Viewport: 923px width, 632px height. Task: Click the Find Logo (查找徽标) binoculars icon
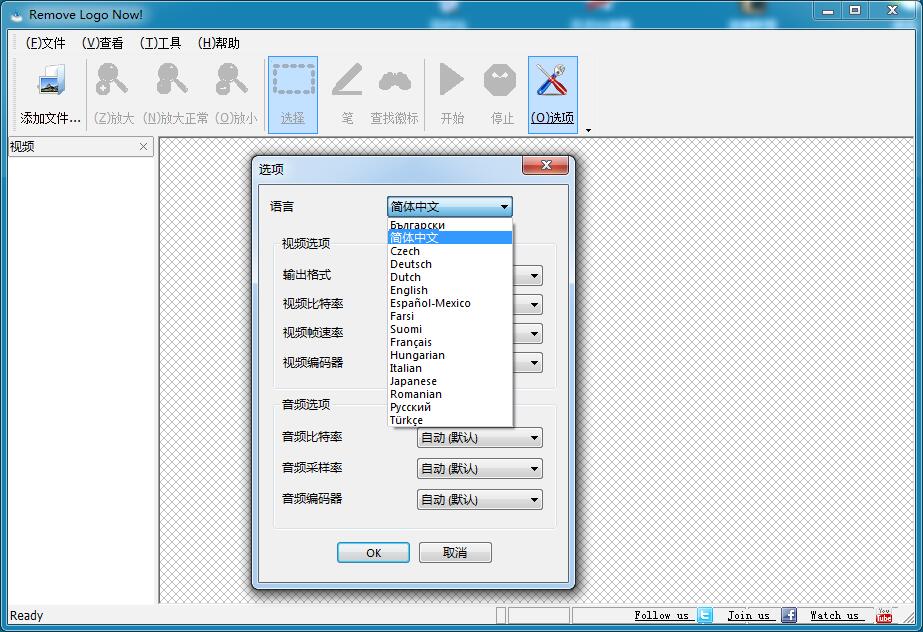[x=394, y=81]
